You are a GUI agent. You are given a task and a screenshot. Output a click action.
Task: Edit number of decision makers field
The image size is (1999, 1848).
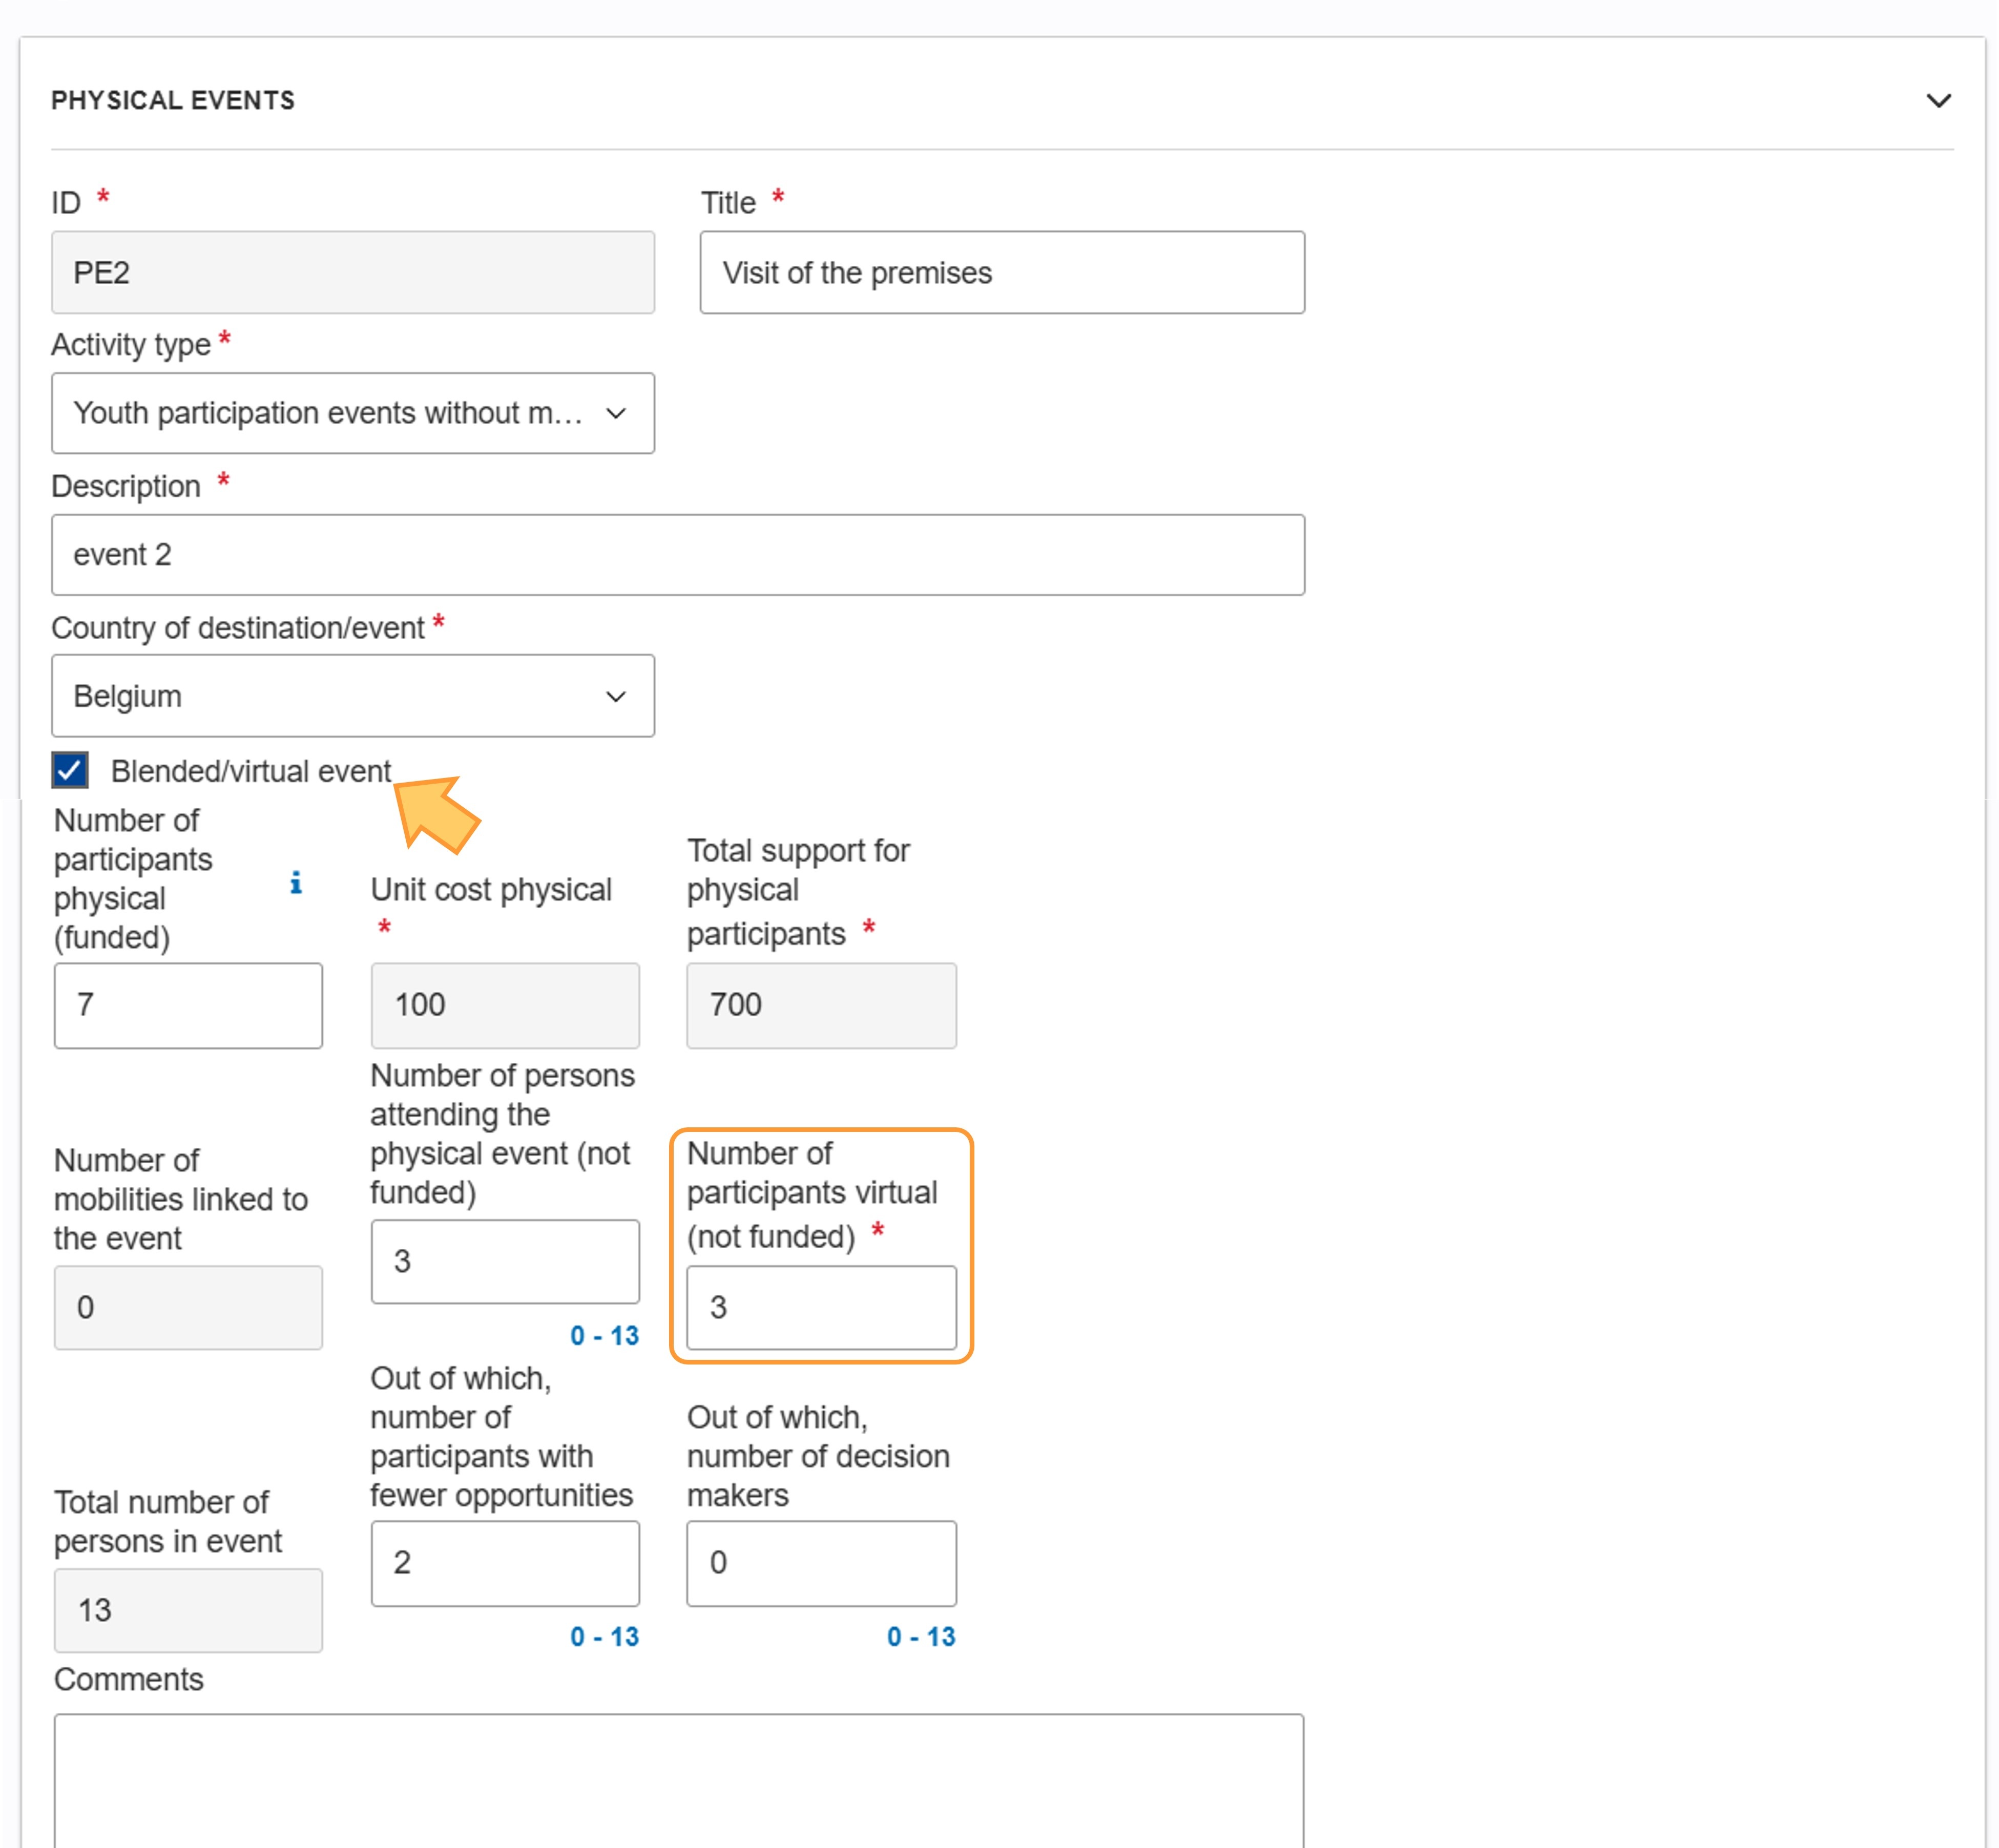coord(821,1563)
